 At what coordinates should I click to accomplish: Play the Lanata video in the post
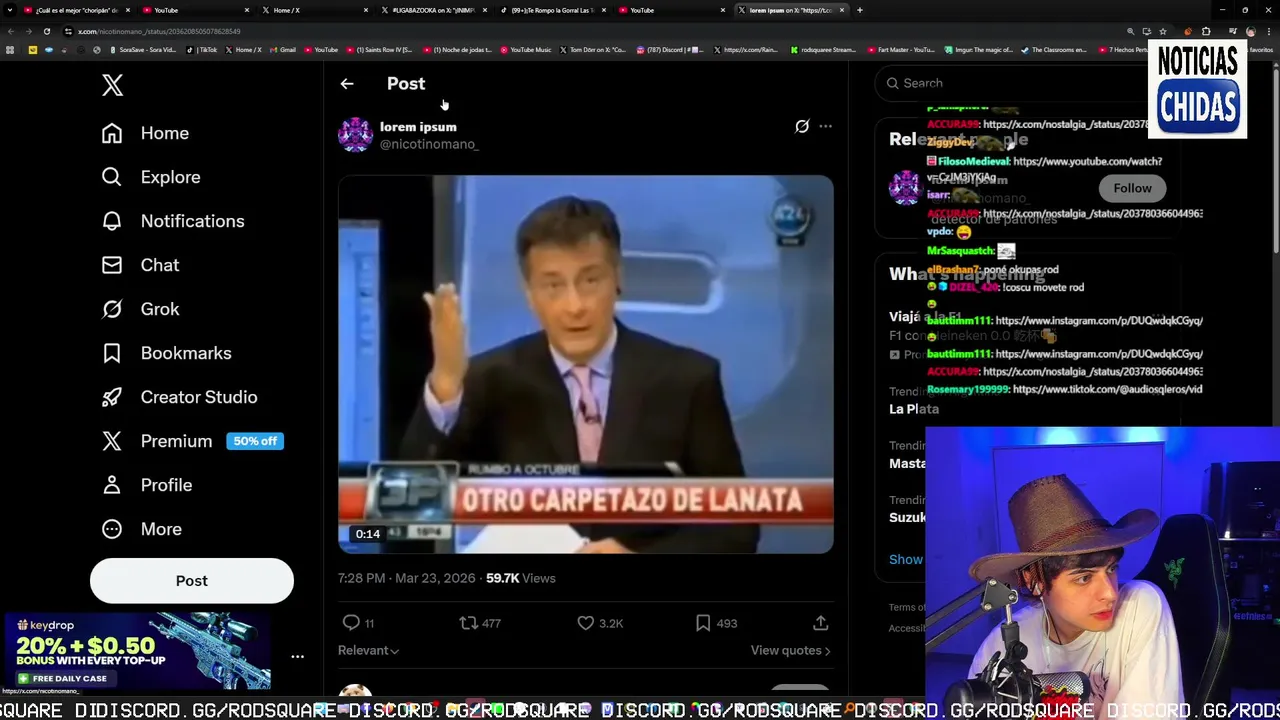pos(585,364)
